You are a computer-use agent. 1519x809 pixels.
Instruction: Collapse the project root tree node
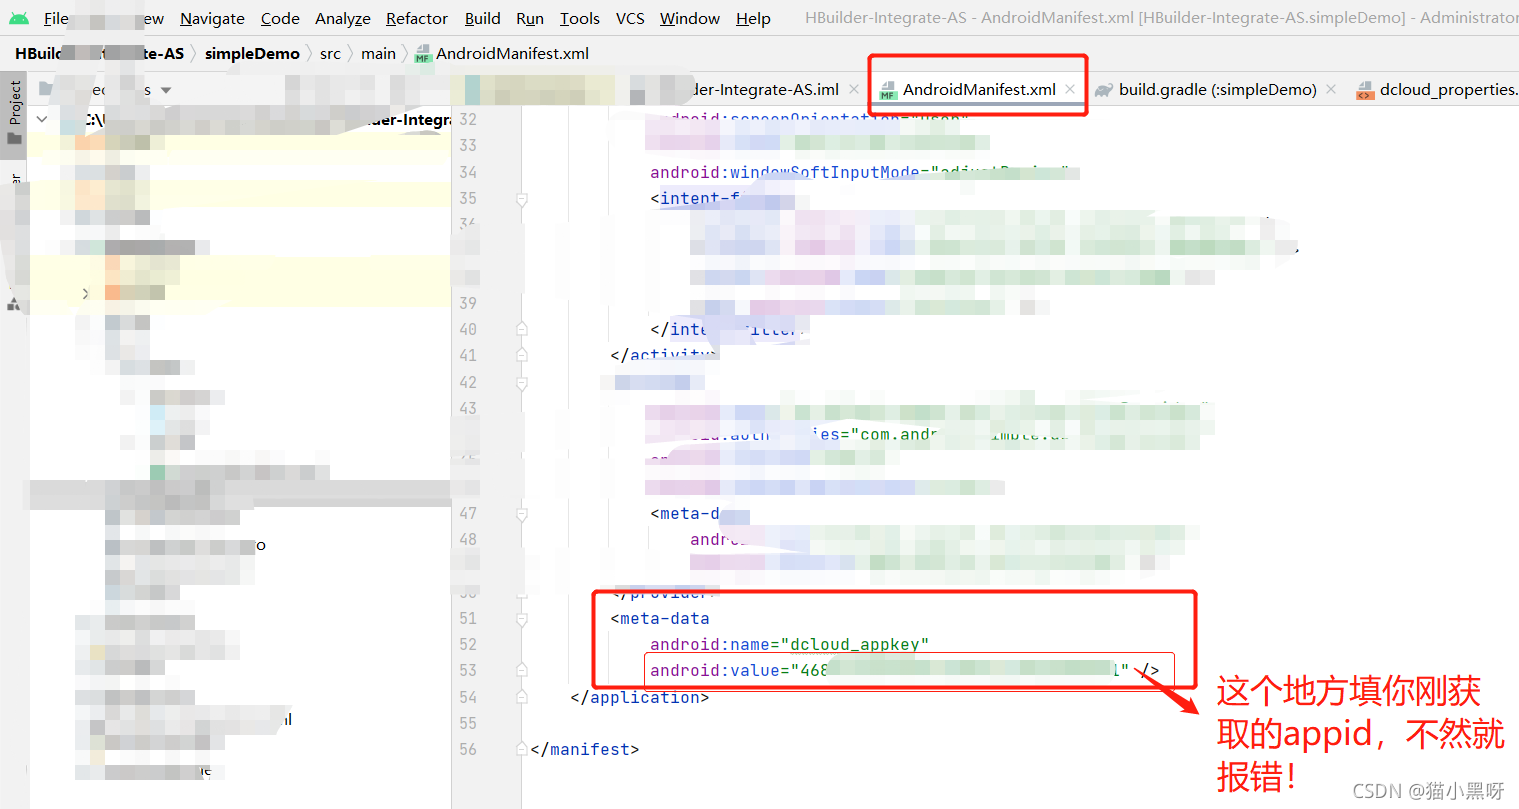42,119
